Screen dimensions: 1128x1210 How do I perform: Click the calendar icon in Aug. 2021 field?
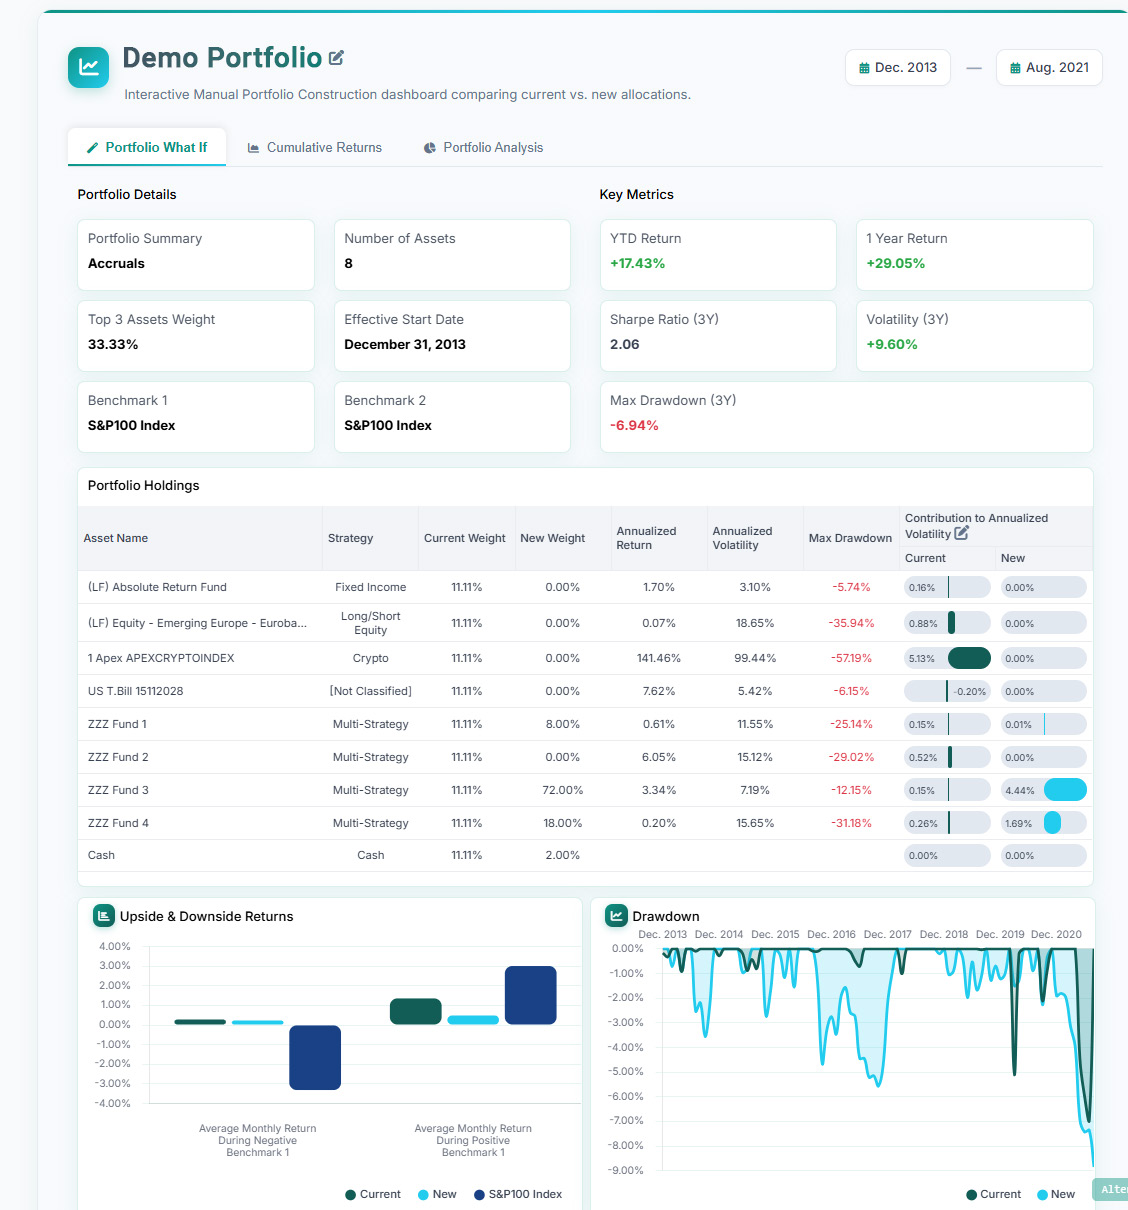[1015, 68]
